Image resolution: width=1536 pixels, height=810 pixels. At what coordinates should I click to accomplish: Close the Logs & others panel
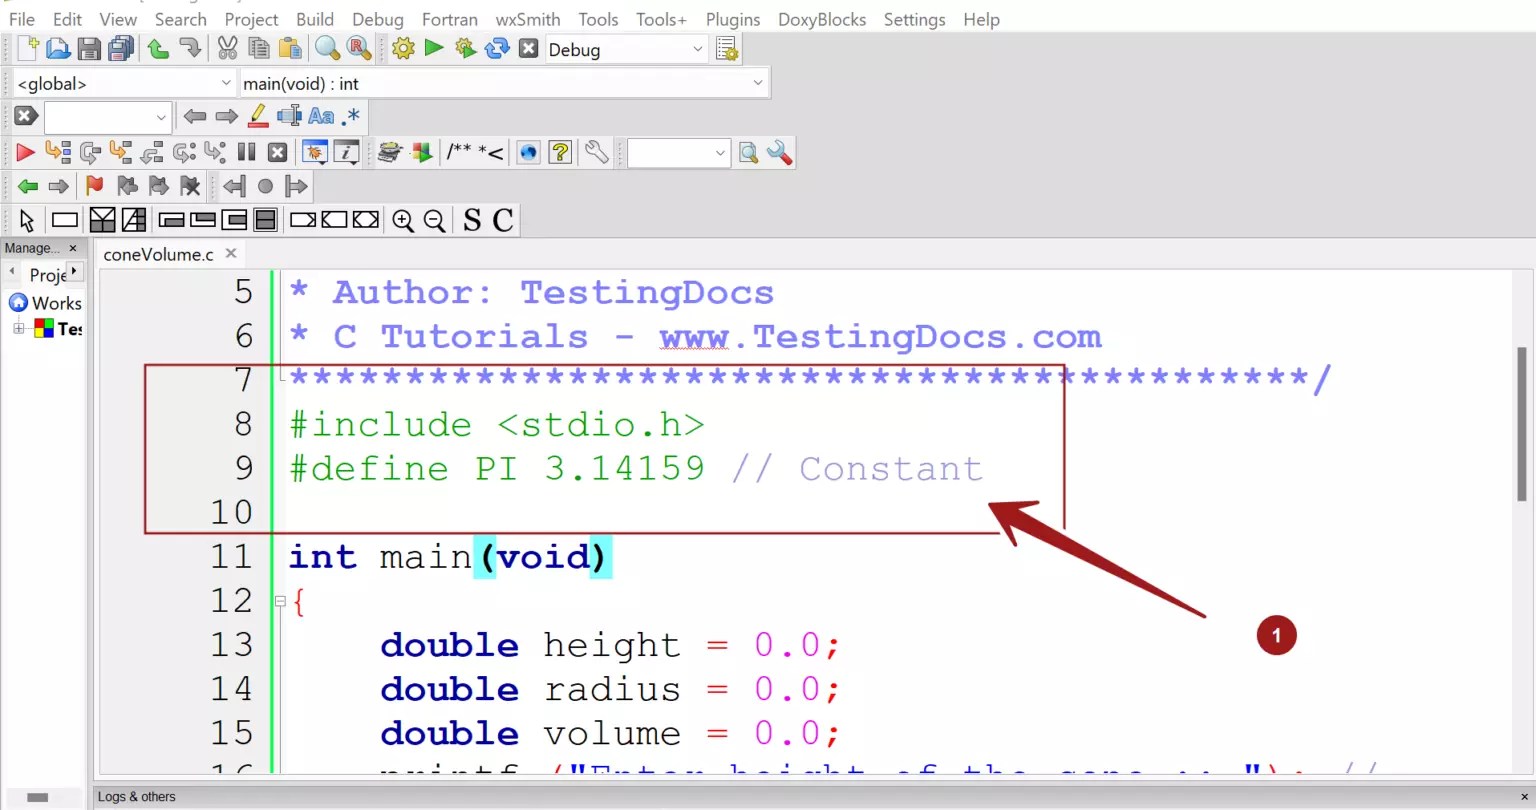1525,796
